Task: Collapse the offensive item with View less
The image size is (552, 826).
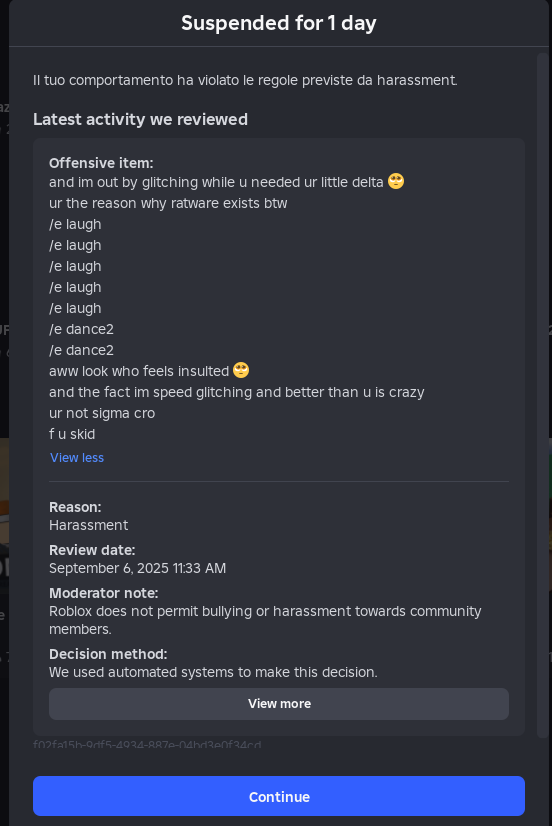Action: (77, 458)
